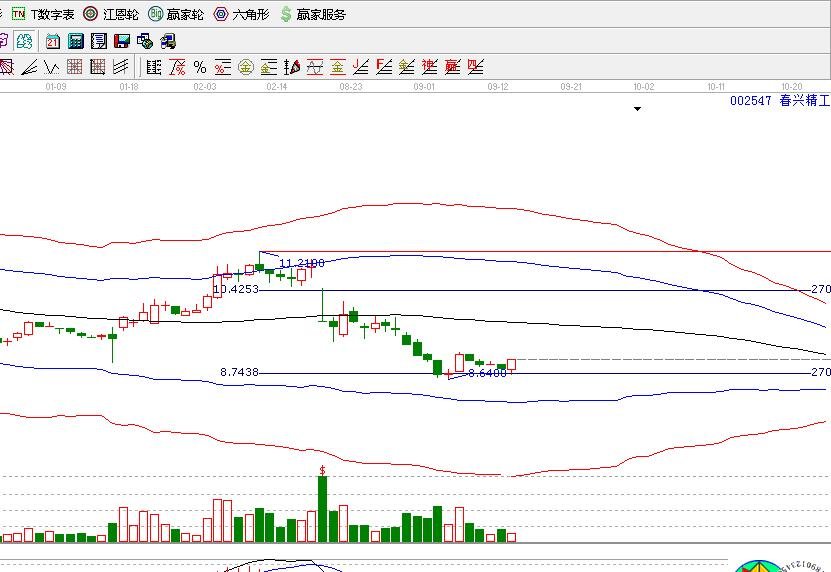This screenshot has height=572, width=831.
Task: Click the calendar icon showing 21
Action: pos(53,41)
